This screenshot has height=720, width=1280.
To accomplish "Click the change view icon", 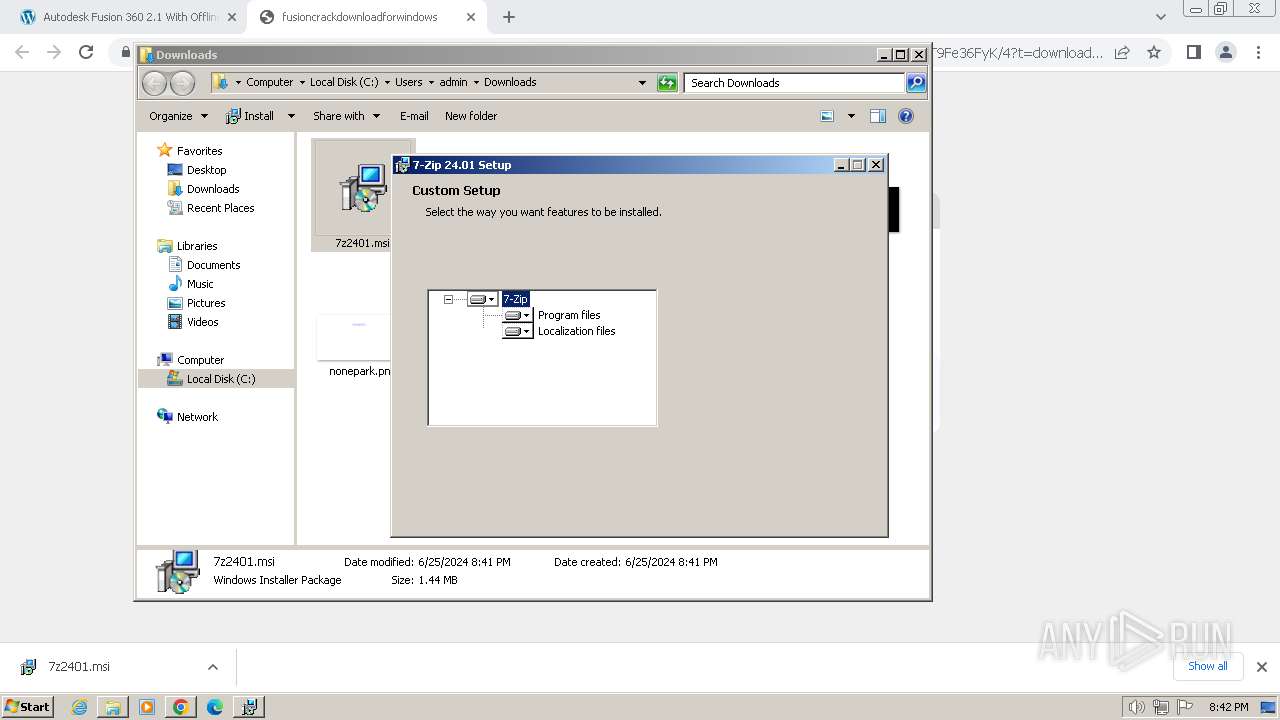I will point(827,116).
